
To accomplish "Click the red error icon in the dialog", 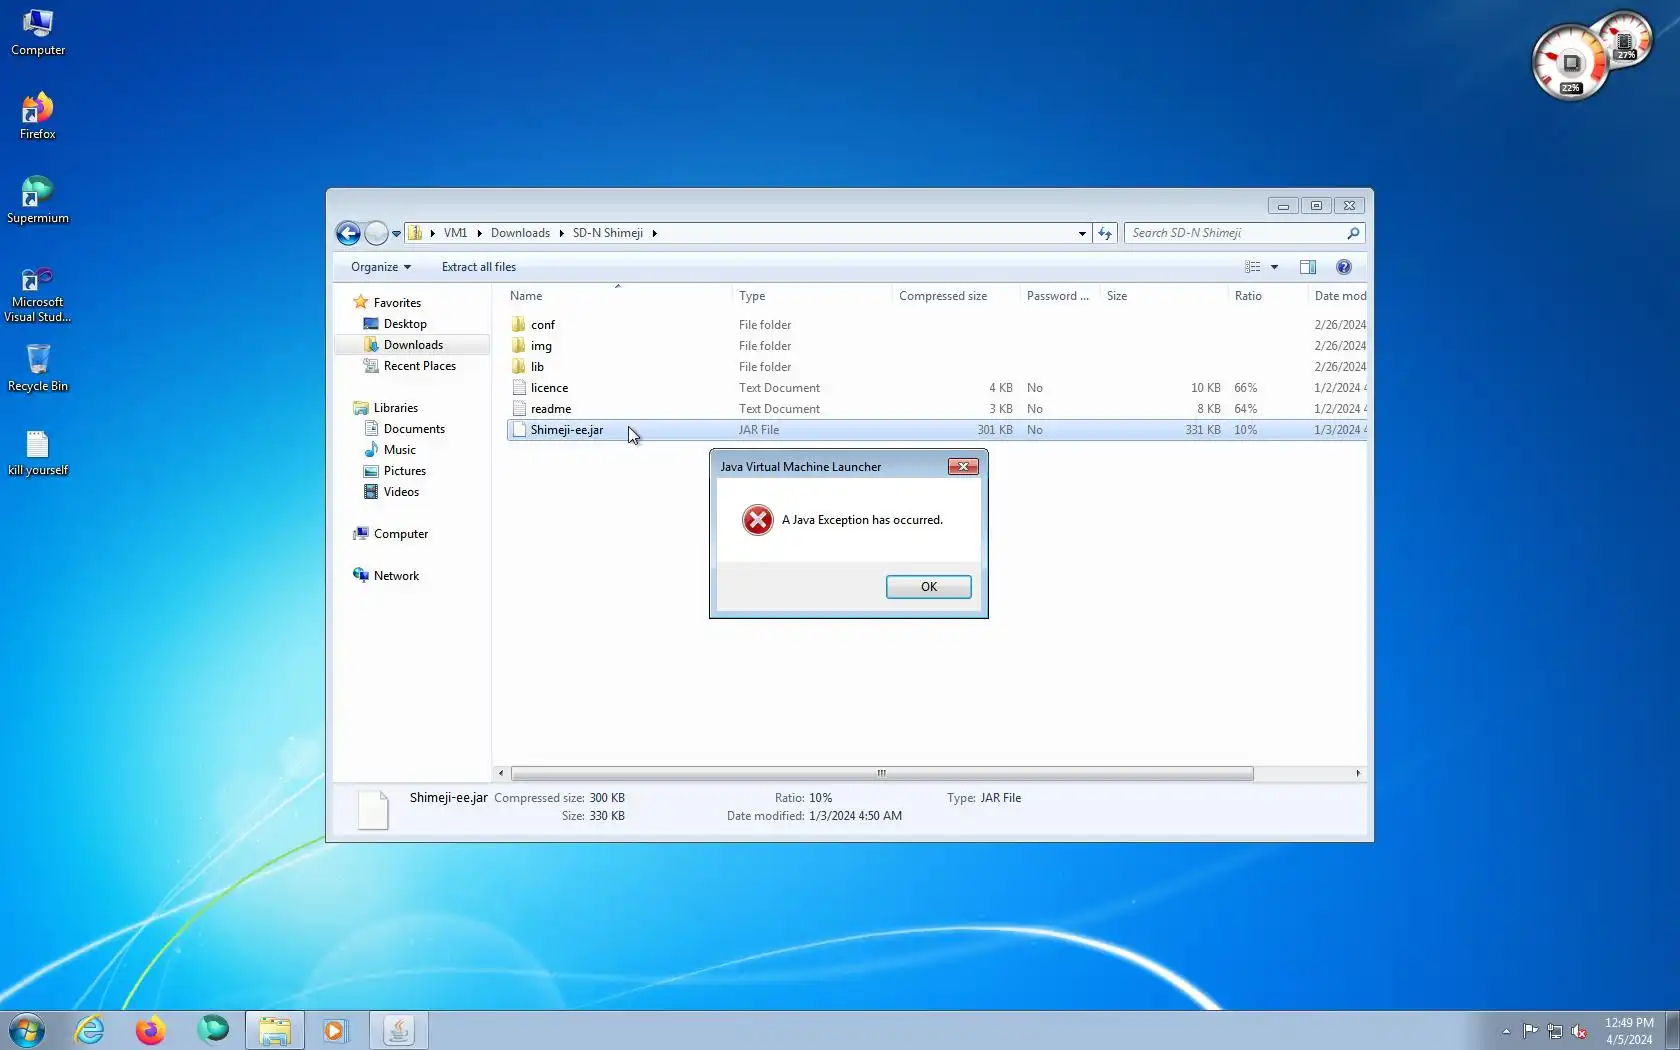I will point(758,520).
